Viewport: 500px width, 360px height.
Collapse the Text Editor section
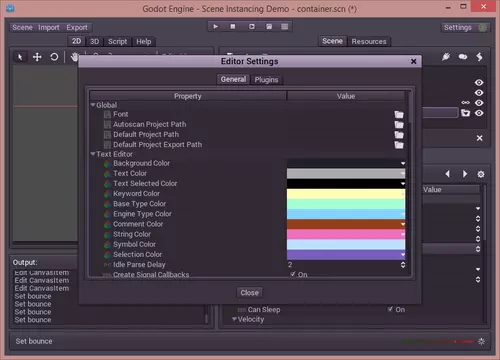click(x=93, y=154)
